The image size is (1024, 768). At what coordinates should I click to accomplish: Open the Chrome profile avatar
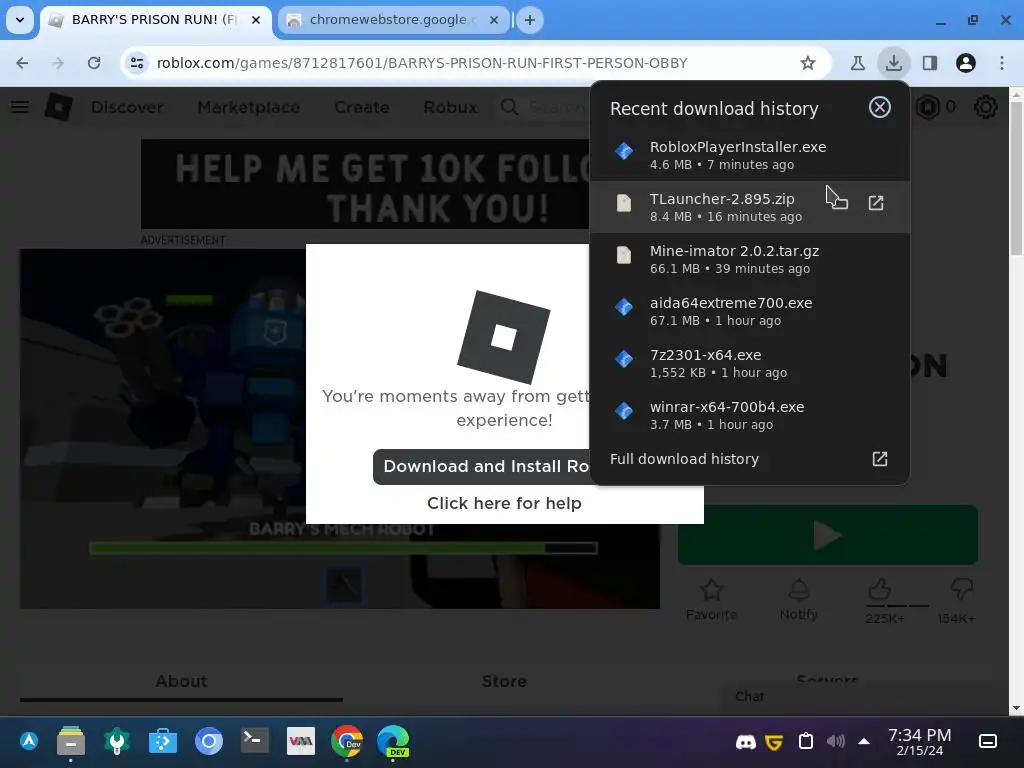click(965, 63)
